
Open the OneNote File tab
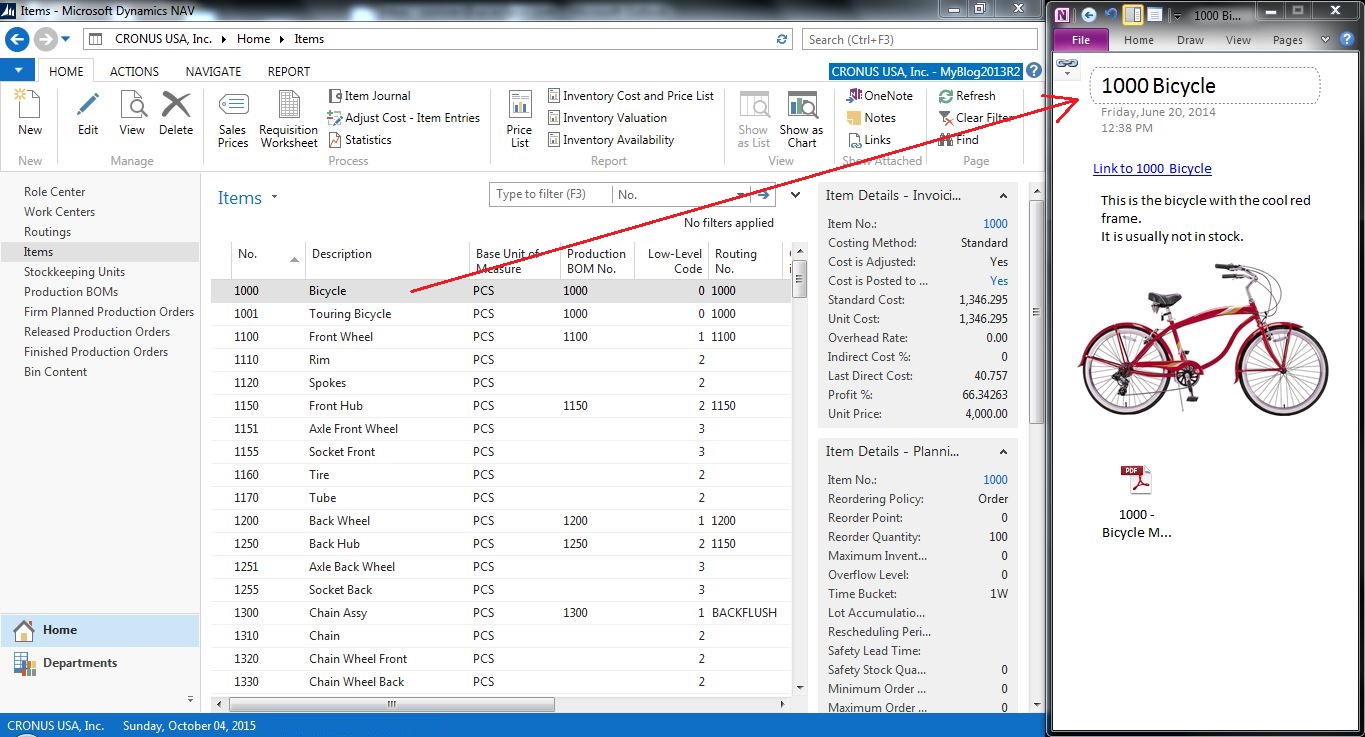tap(1081, 40)
